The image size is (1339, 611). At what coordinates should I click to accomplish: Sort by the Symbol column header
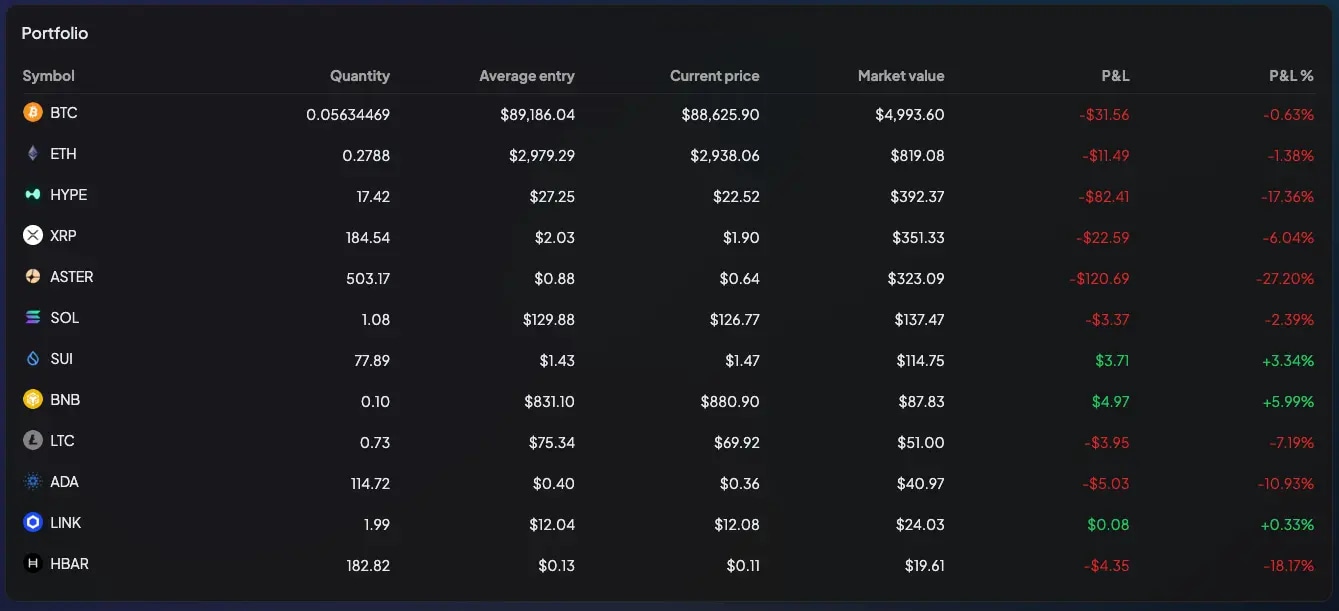click(x=48, y=75)
